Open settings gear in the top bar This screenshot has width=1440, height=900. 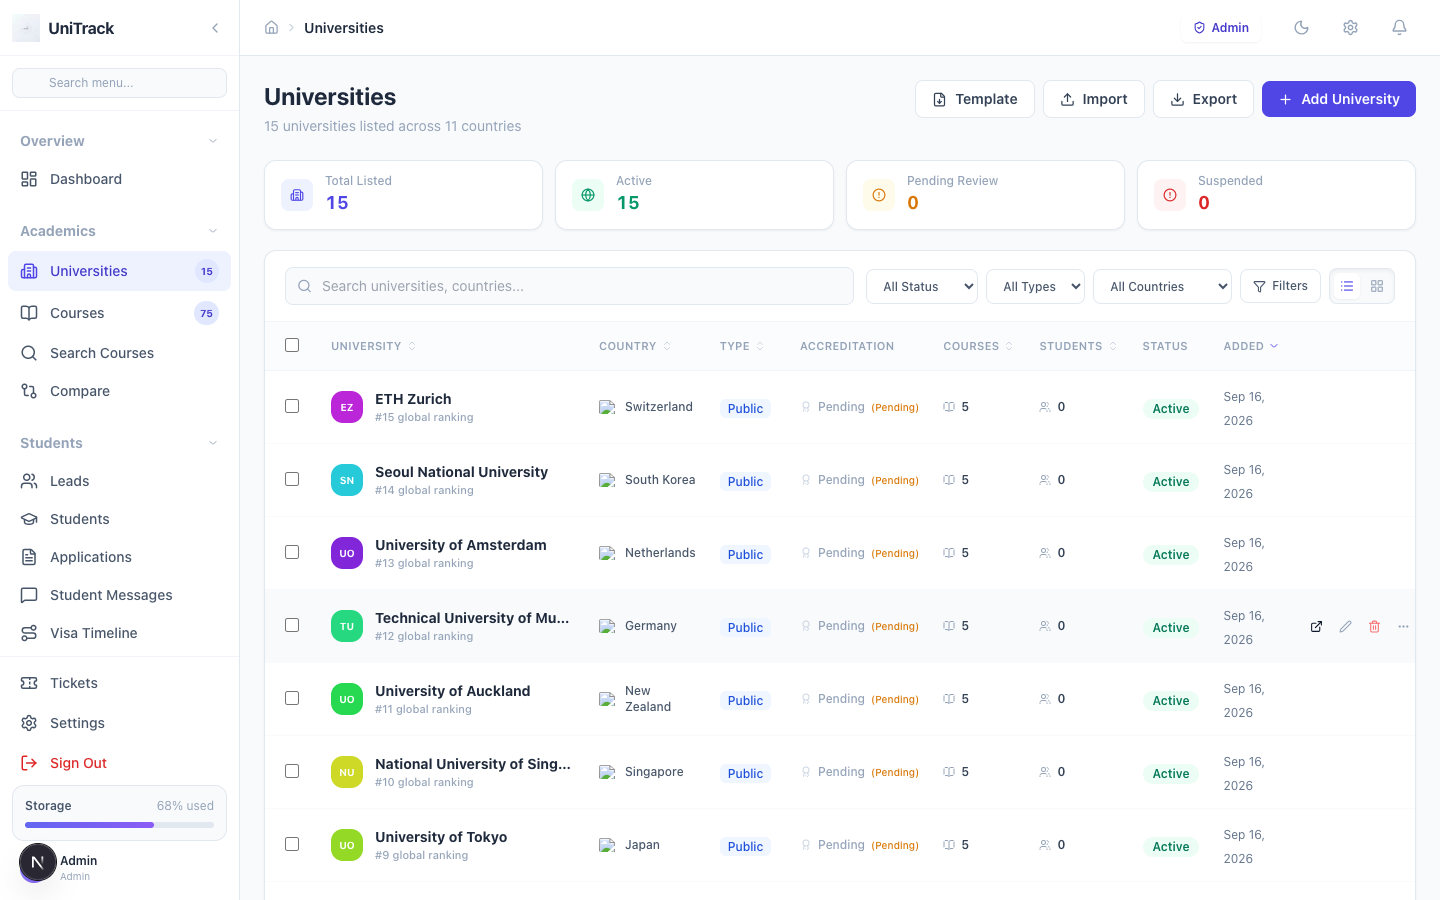[1350, 28]
